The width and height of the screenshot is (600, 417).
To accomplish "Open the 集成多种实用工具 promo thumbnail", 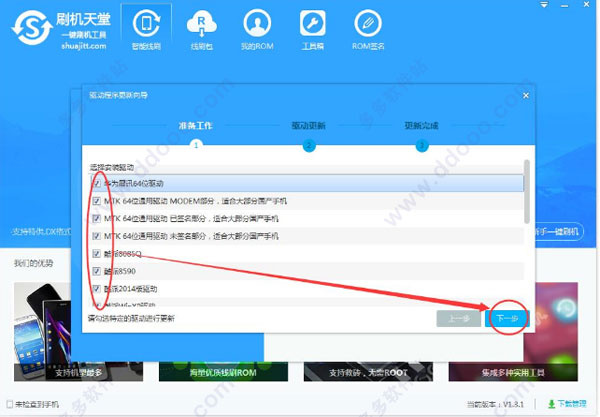I will pos(513,332).
